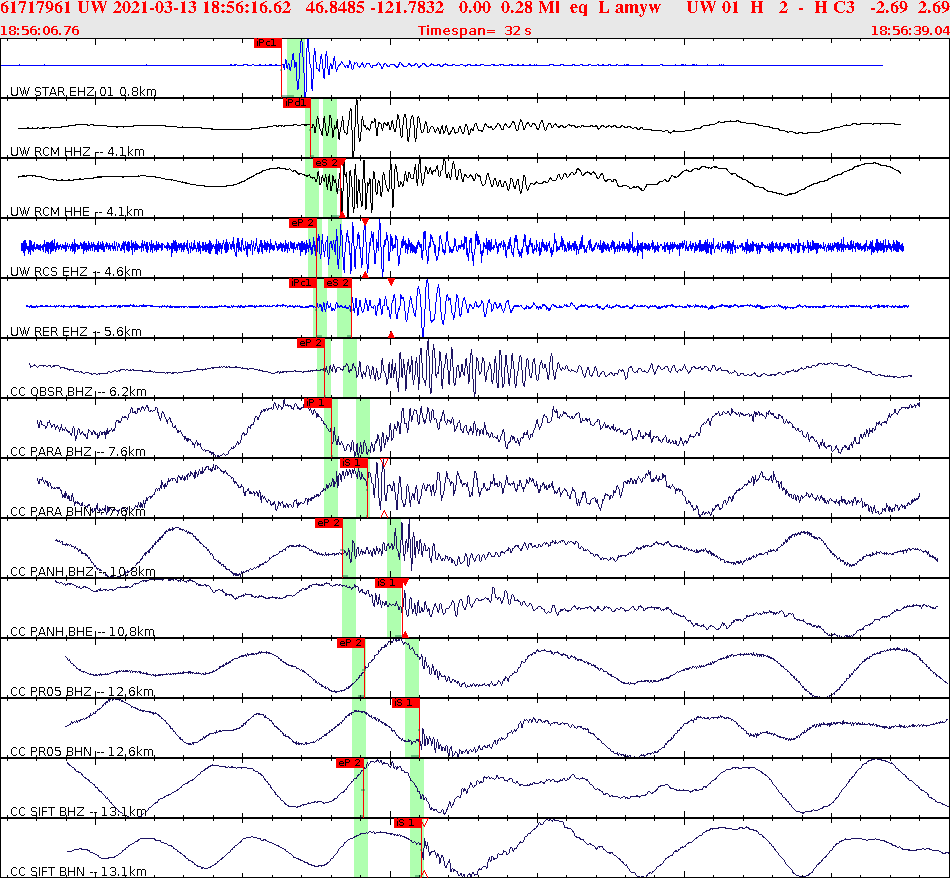The width and height of the screenshot is (950, 878).
Task: Click the CC SIFT BHZ station label
Action: click(x=50, y=810)
